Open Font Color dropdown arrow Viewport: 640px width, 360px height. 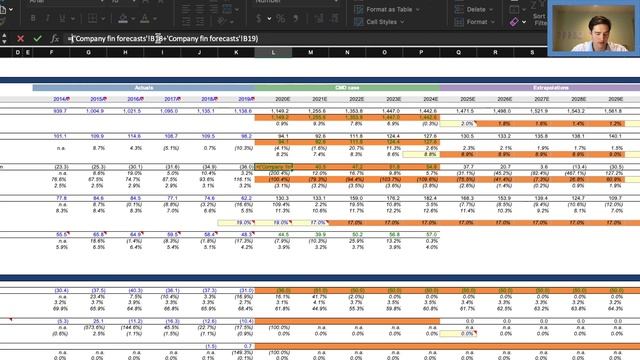tap(155, 19)
